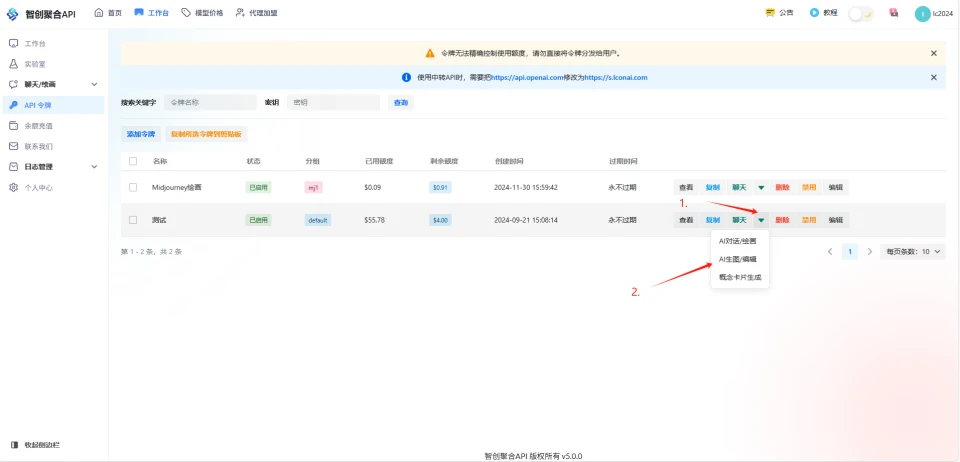Screen dimensions: 960x462
Task: Select API 令牌 in the sidebar
Action: pos(53,105)
